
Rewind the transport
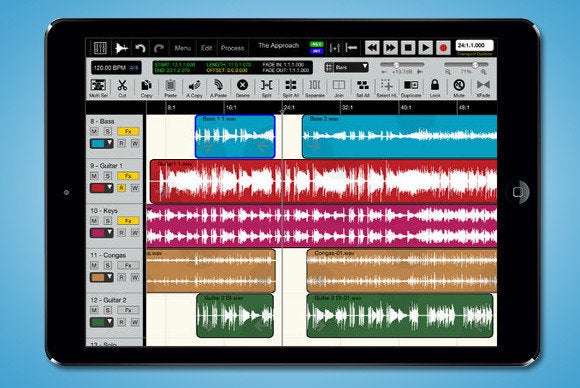(x=372, y=48)
